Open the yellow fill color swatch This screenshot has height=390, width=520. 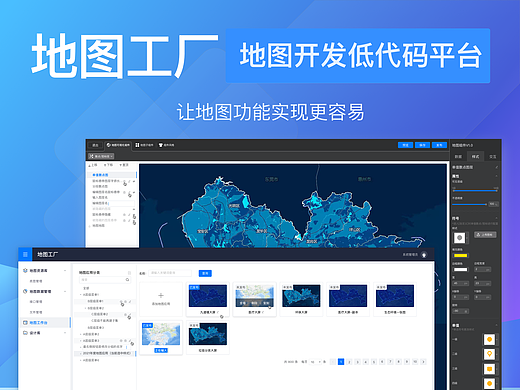460,256
